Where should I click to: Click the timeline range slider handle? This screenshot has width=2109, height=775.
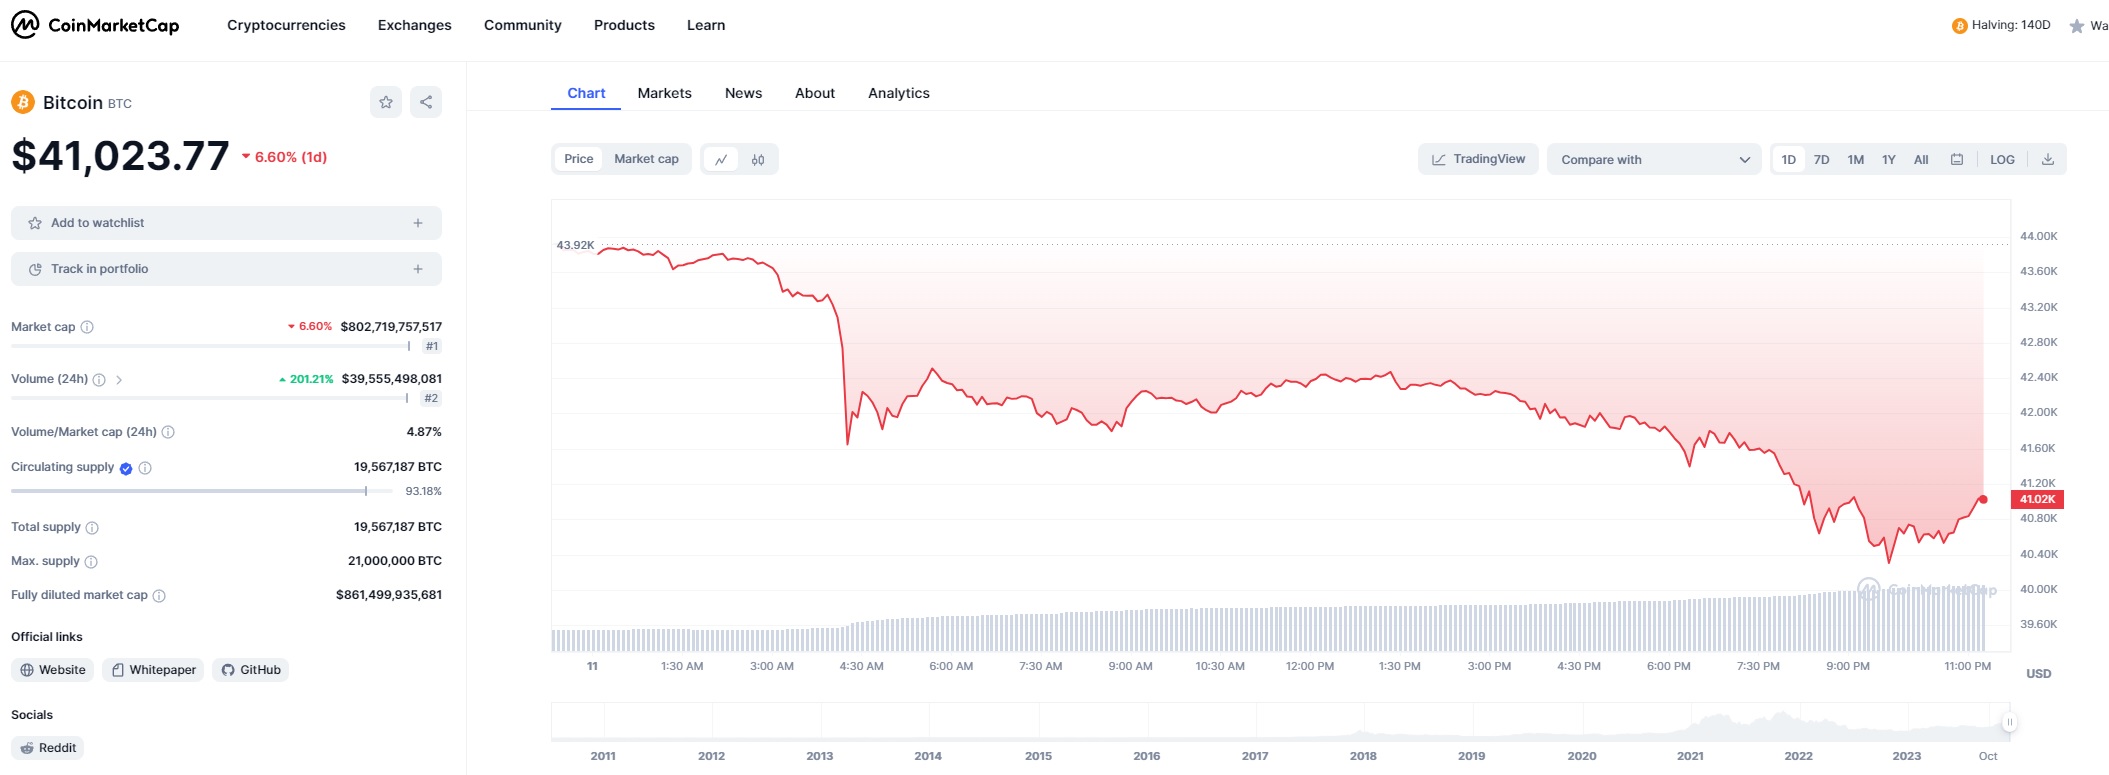click(x=2009, y=722)
